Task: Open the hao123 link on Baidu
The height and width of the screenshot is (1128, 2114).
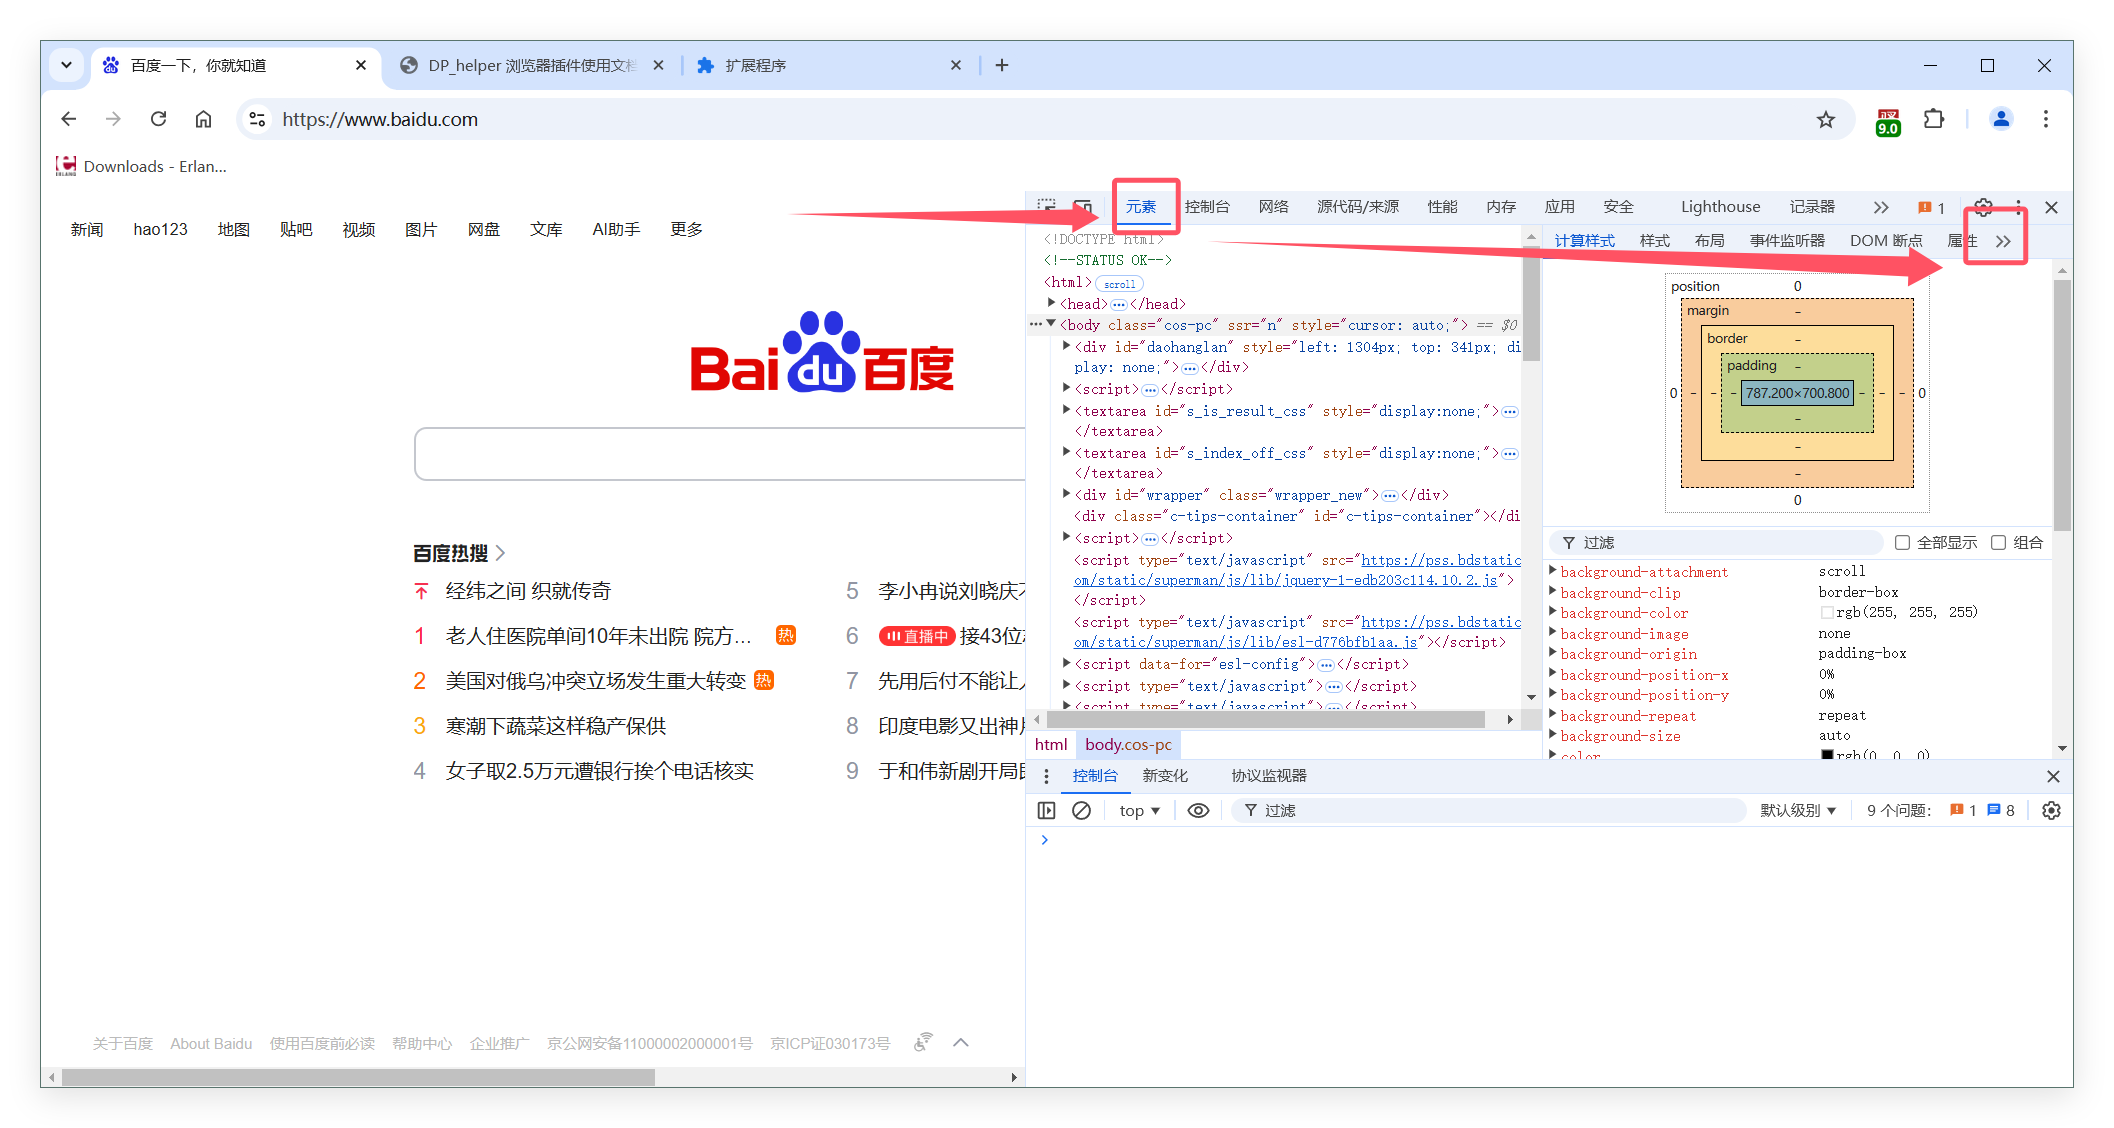Action: (160, 230)
